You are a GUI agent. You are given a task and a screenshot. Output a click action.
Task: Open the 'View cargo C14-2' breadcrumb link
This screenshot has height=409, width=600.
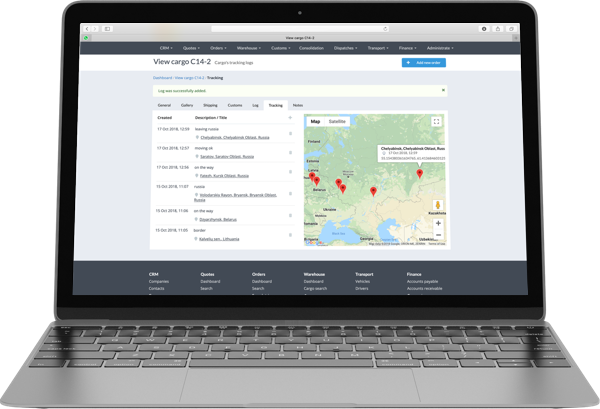click(x=189, y=78)
